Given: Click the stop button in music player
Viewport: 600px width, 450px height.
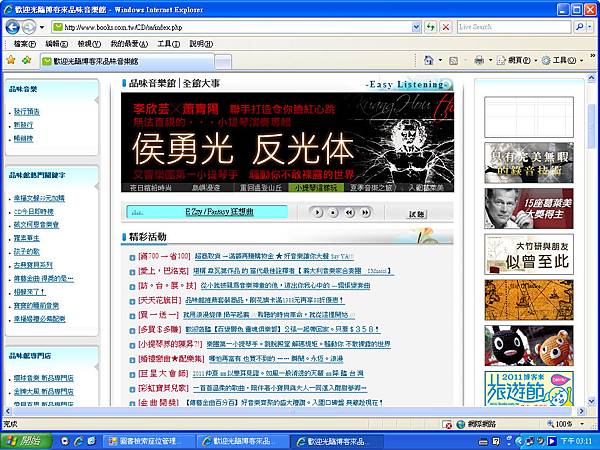Looking at the screenshot, I should point(333,212).
